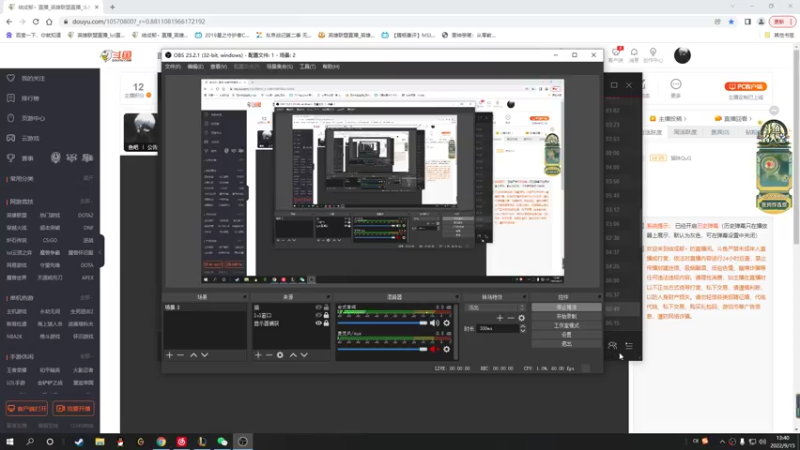800x450 pixels.
Task: Open Mic/Aux settings gear in mixer
Action: (446, 349)
